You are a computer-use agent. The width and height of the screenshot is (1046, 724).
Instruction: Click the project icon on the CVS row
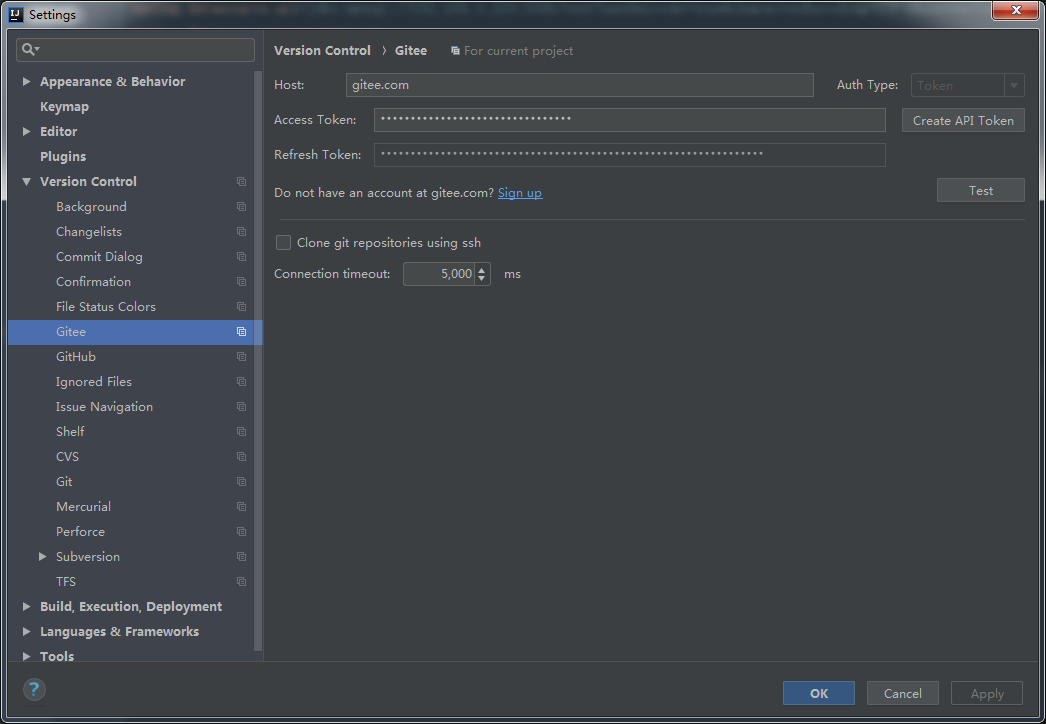tap(241, 457)
